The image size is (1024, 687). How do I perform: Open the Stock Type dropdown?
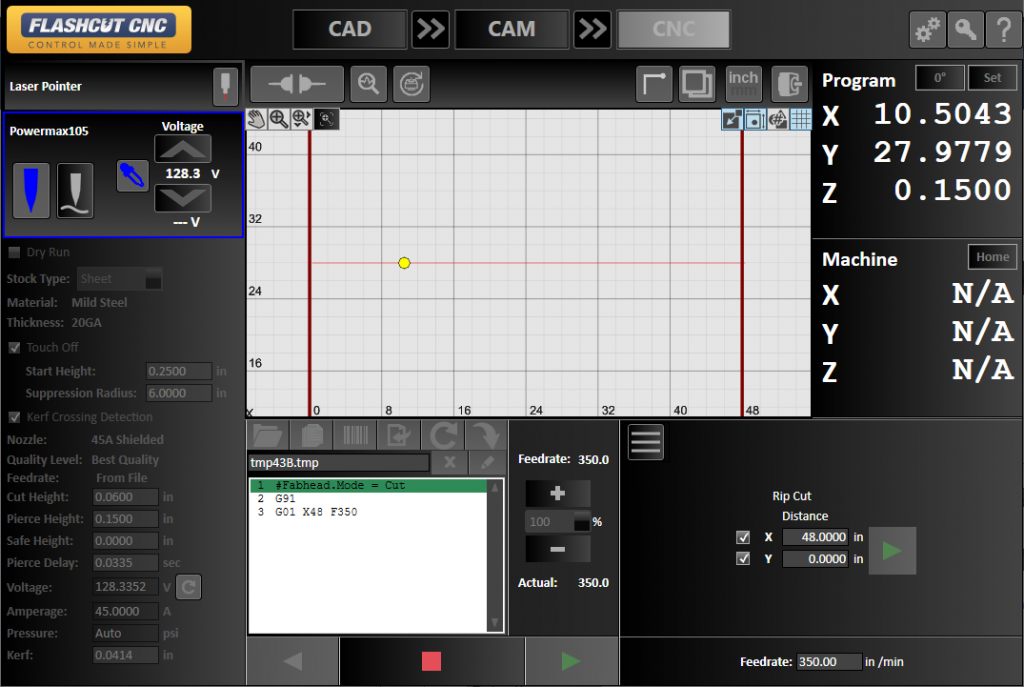(x=119, y=279)
